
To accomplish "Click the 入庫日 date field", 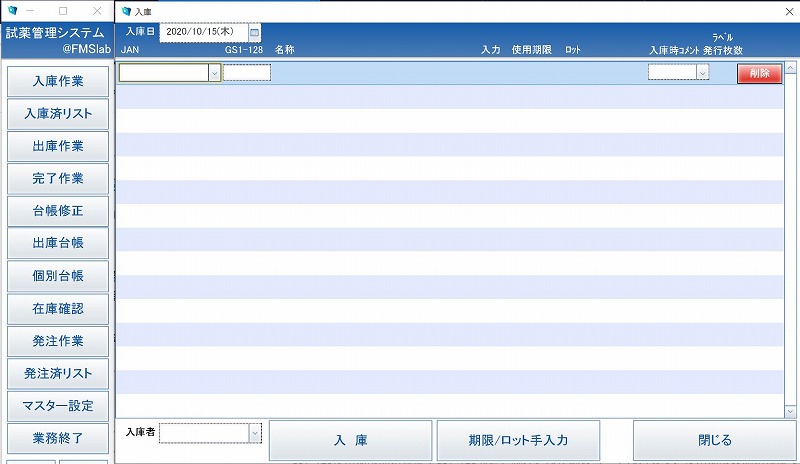I will click(x=204, y=32).
